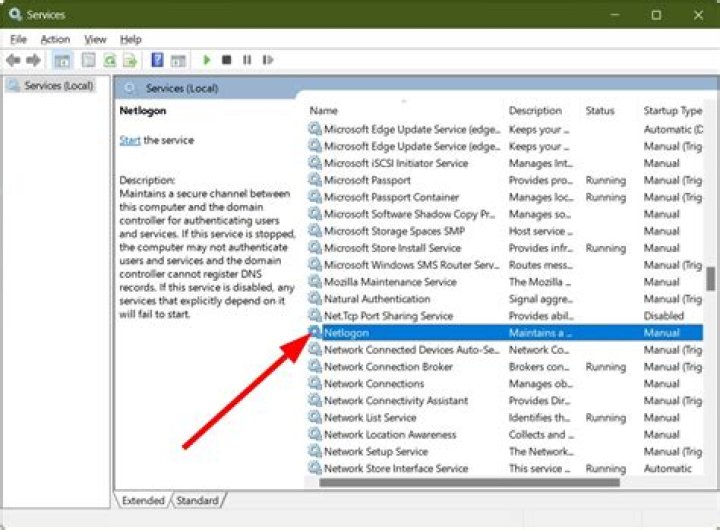
Task: Click 'Collects and' description cell
Action: click(x=541, y=434)
